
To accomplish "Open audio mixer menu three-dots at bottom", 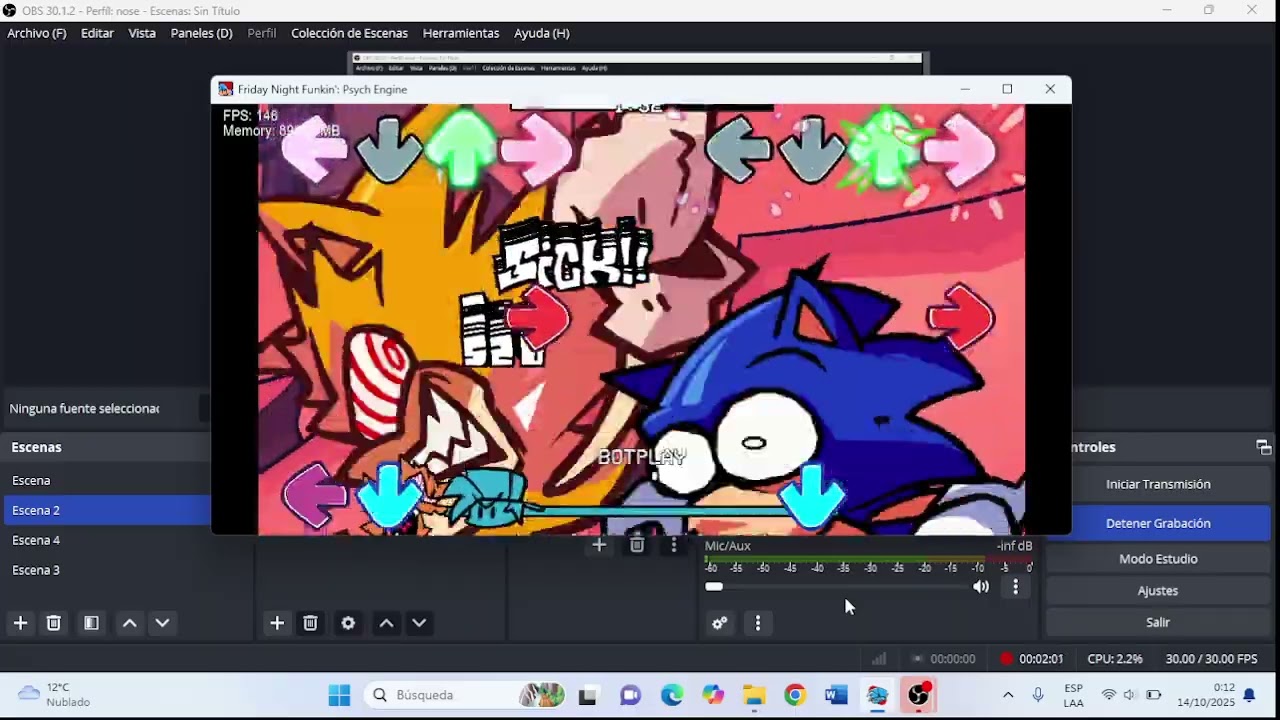I will click(757, 623).
